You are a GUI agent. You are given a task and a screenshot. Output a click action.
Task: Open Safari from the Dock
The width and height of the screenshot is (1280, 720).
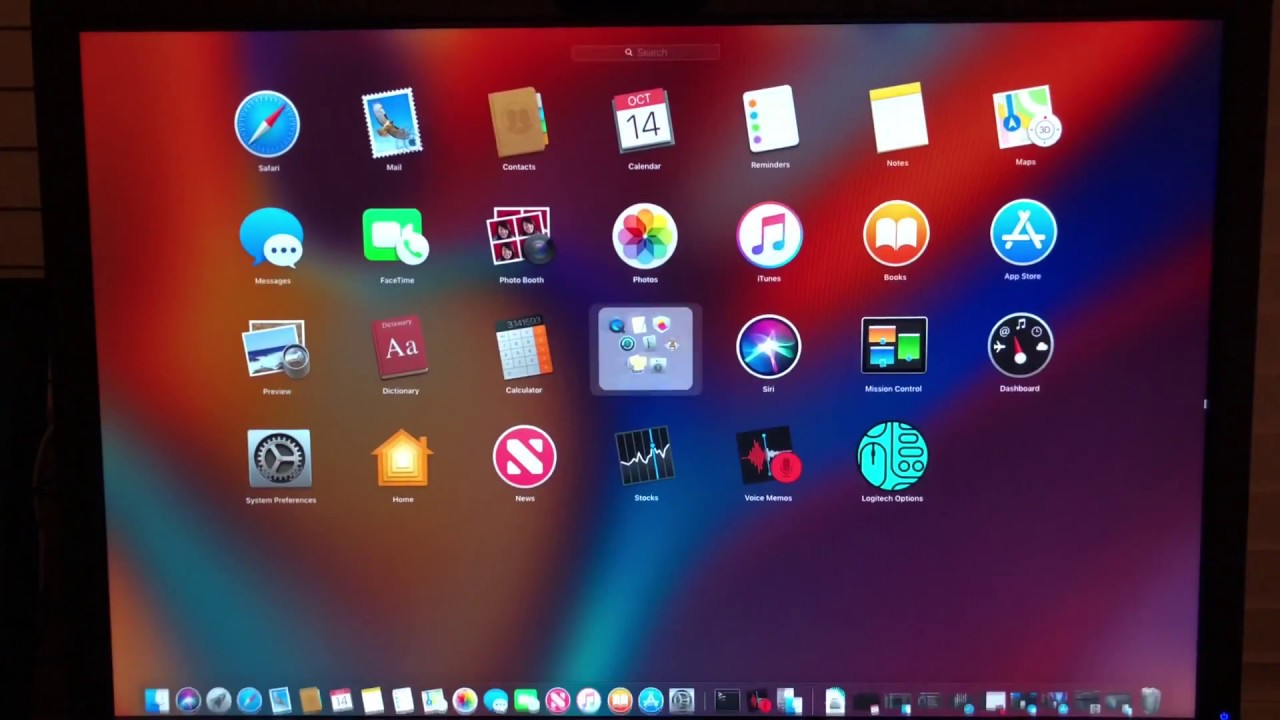pos(249,701)
